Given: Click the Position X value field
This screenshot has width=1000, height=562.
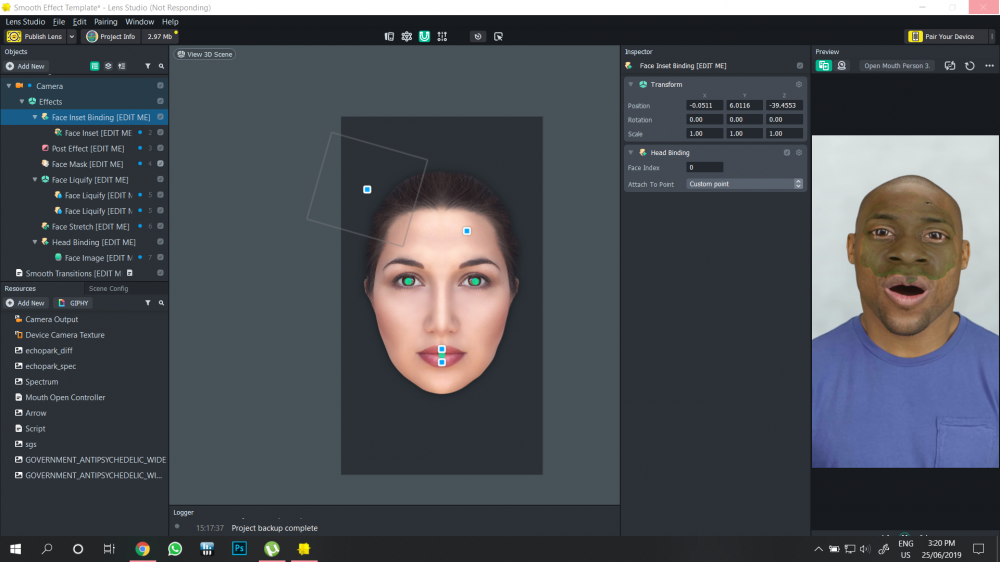Looking at the screenshot, I should (x=704, y=105).
